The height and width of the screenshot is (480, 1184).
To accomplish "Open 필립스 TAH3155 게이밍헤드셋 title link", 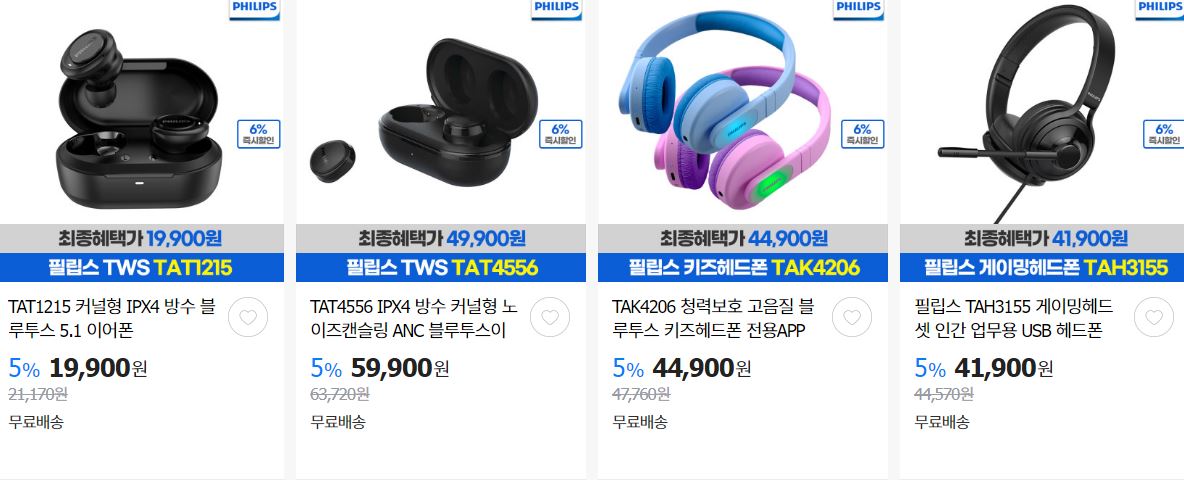I will [1014, 318].
